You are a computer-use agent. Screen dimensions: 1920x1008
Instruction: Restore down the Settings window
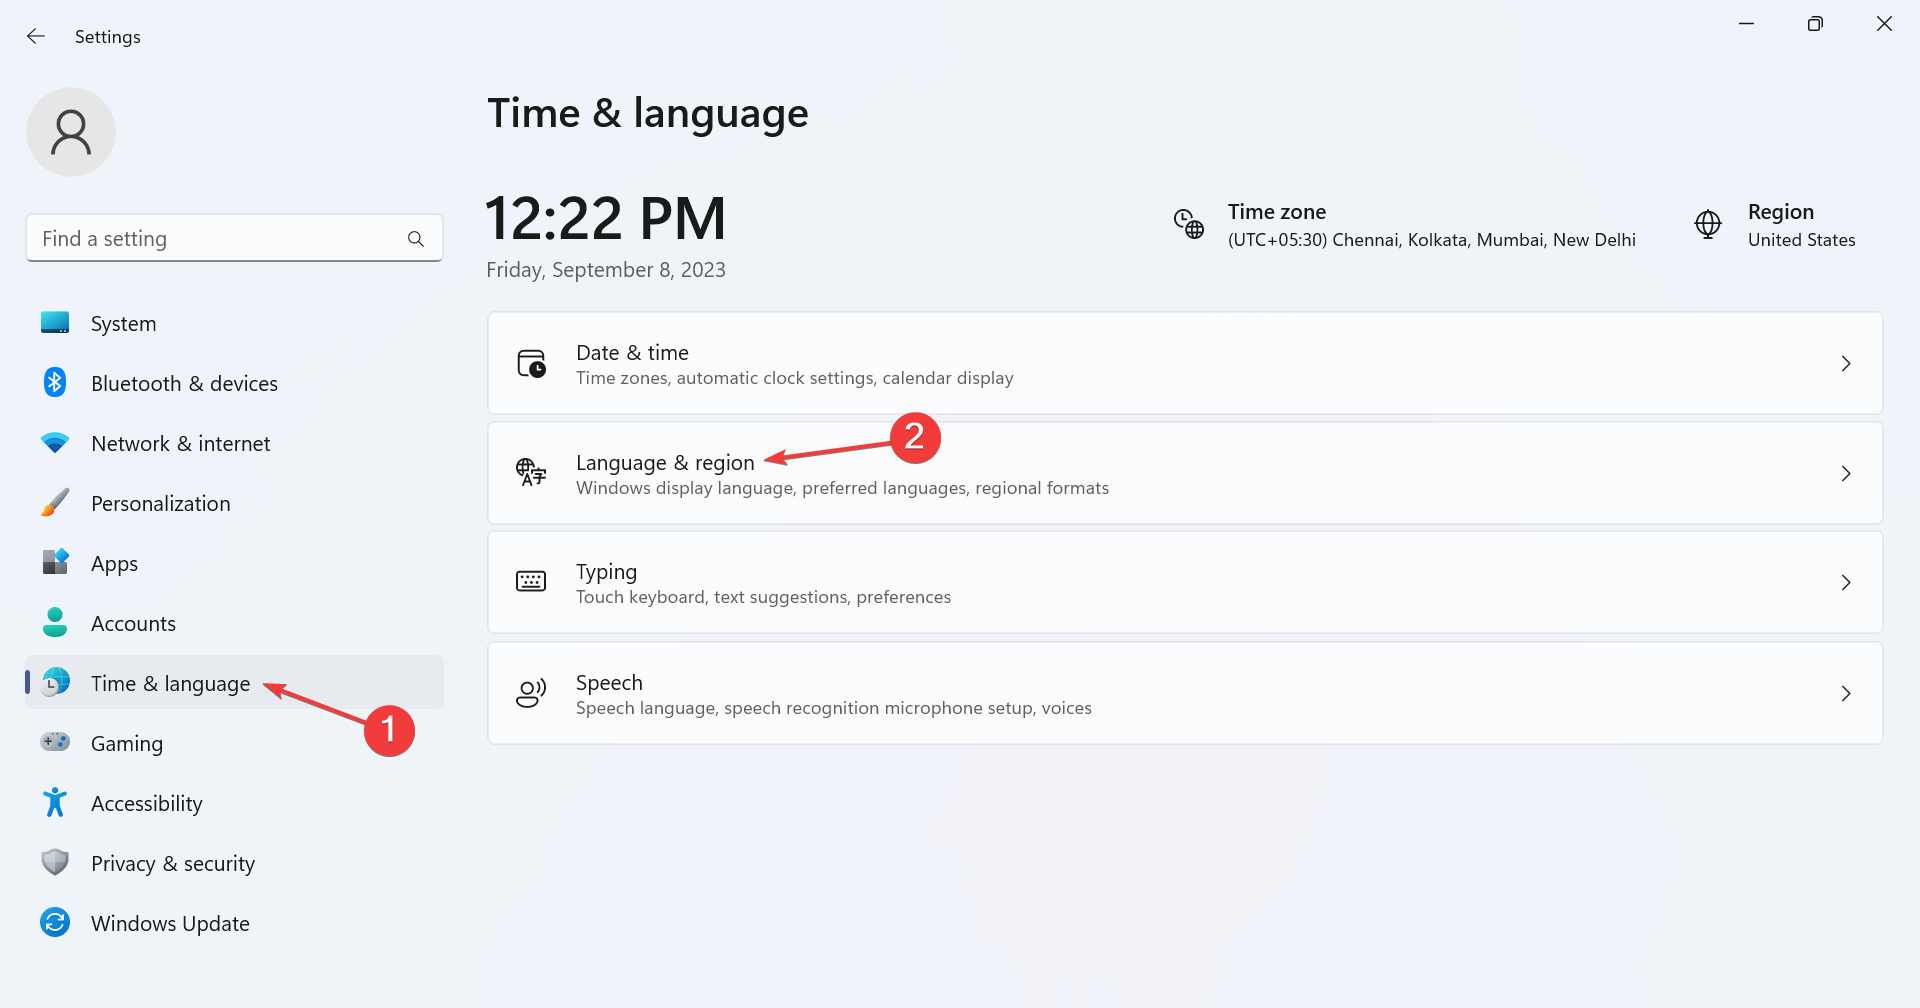pyautogui.click(x=1815, y=23)
